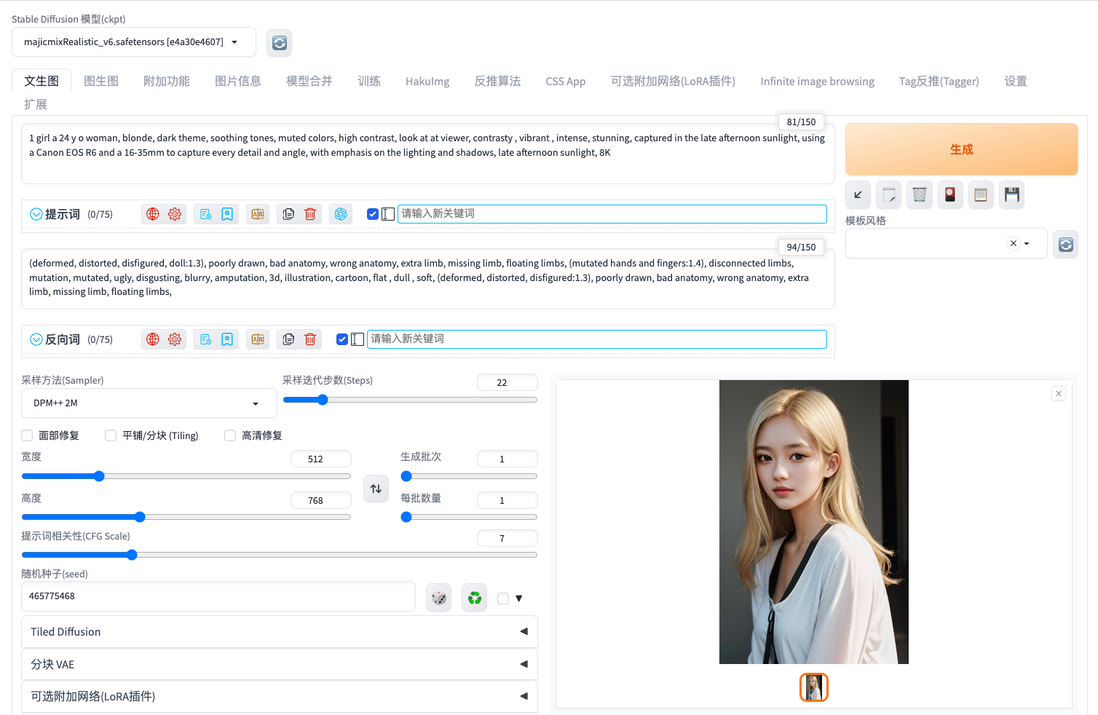Click the green recycle icon for random seed

[x=474, y=597]
